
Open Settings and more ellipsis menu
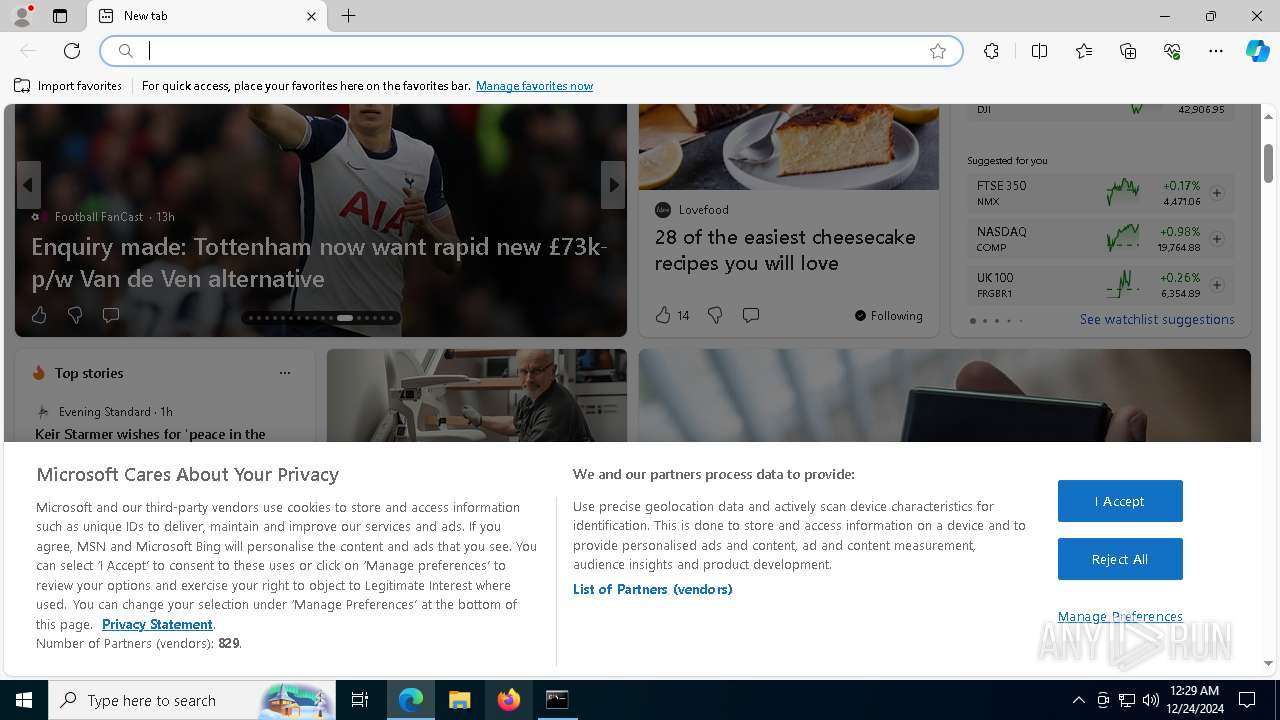[1216, 51]
